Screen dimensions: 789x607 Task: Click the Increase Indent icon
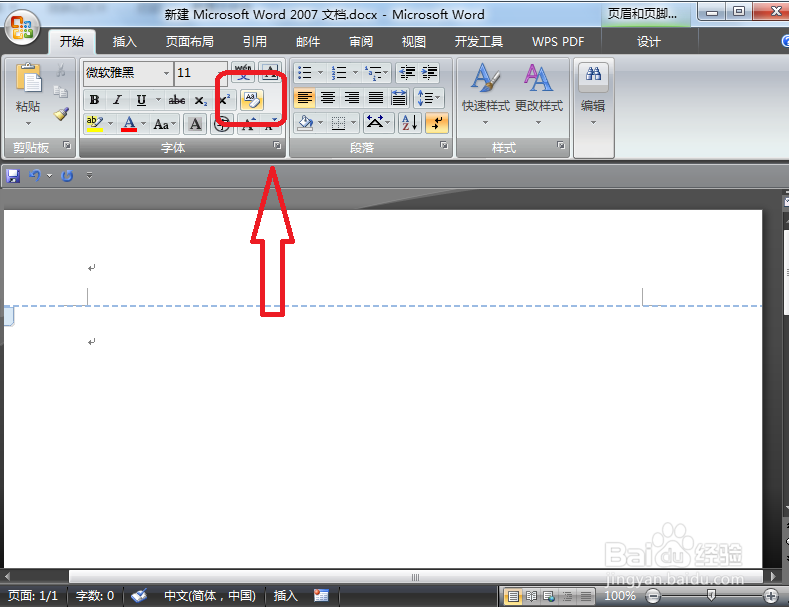pos(429,72)
